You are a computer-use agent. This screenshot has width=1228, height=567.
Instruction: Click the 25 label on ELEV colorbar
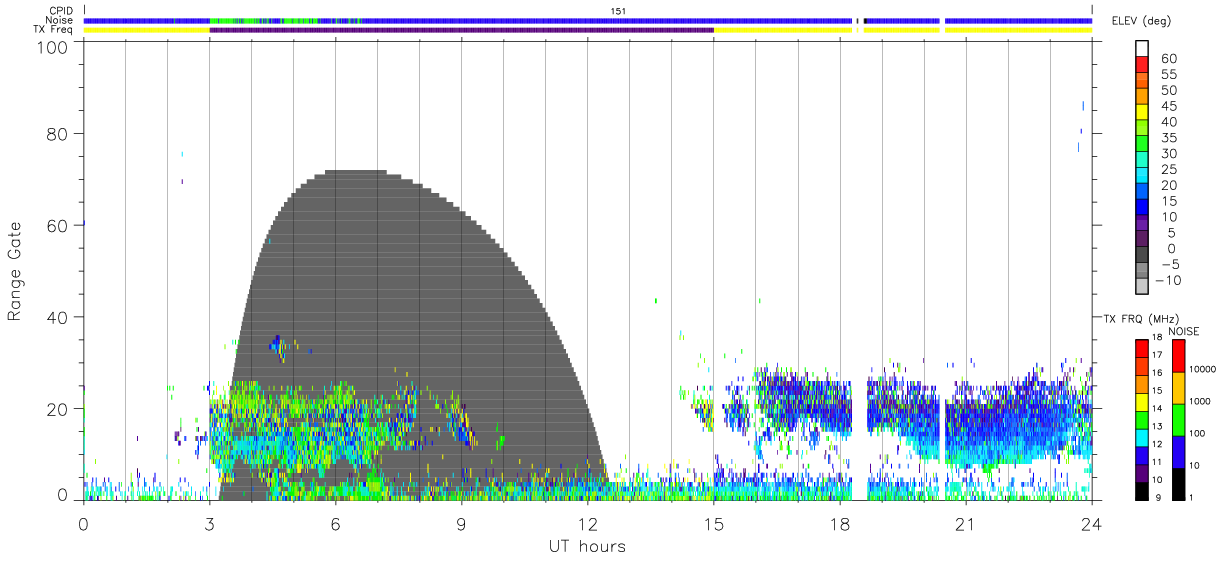[x=1168, y=169]
